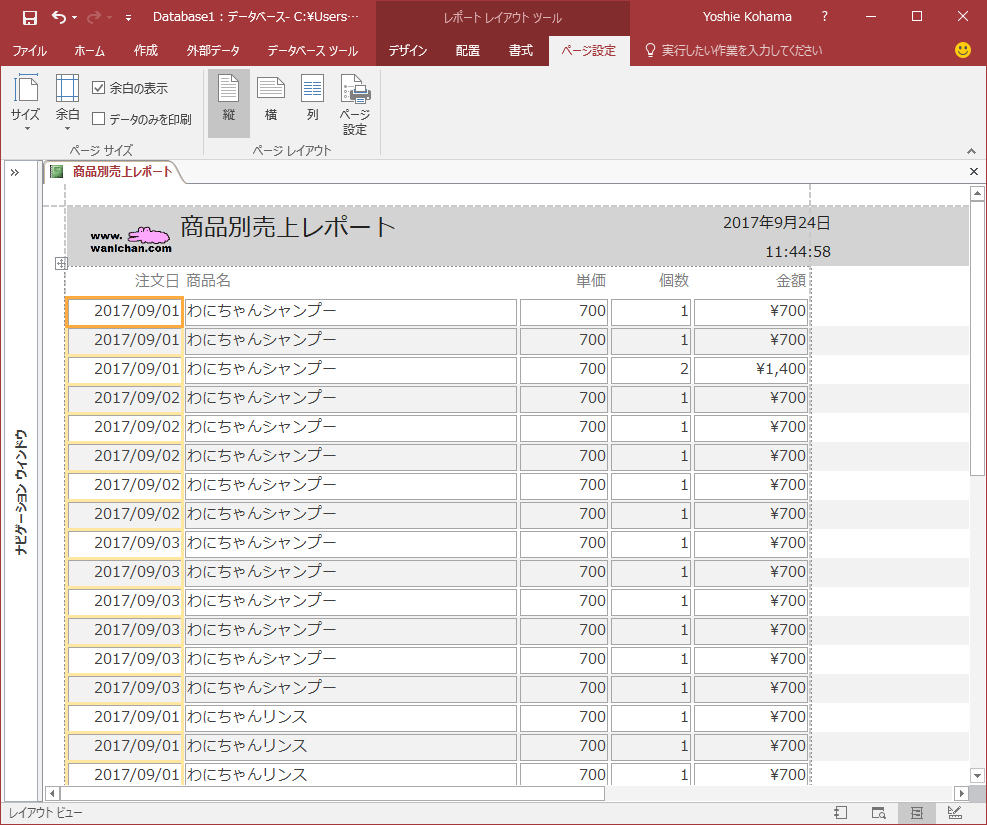
Task: Select the 縦 portrait orientation icon
Action: pos(229,100)
